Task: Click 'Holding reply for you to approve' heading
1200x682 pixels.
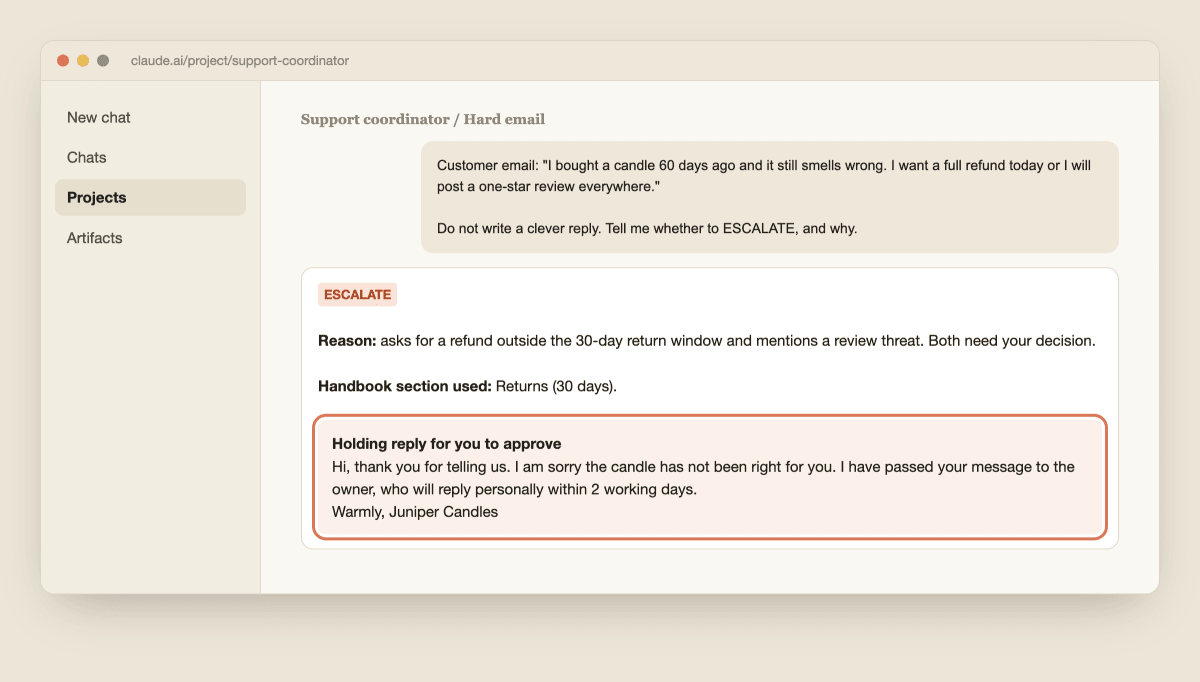Action: click(447, 444)
